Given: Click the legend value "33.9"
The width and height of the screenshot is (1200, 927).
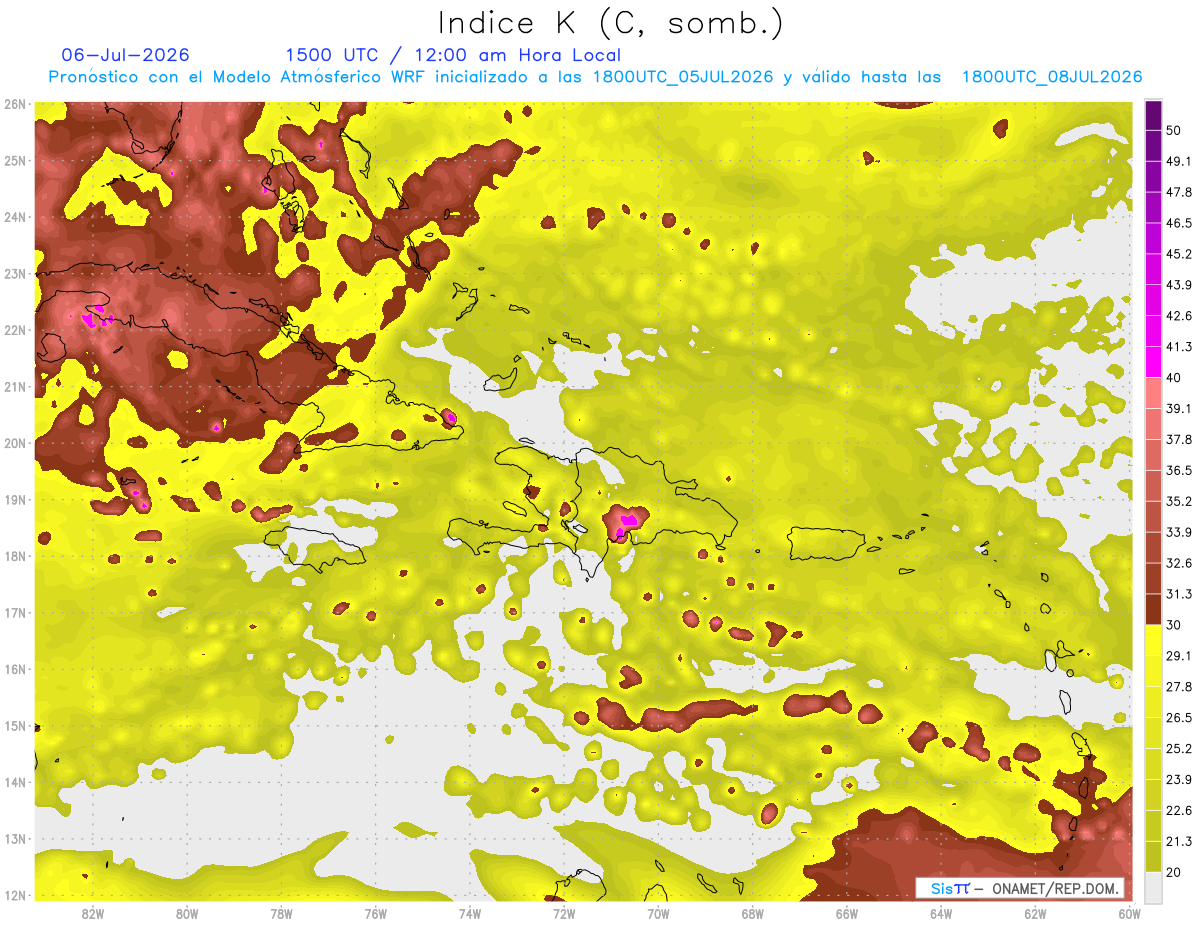Looking at the screenshot, I should click(1179, 532).
